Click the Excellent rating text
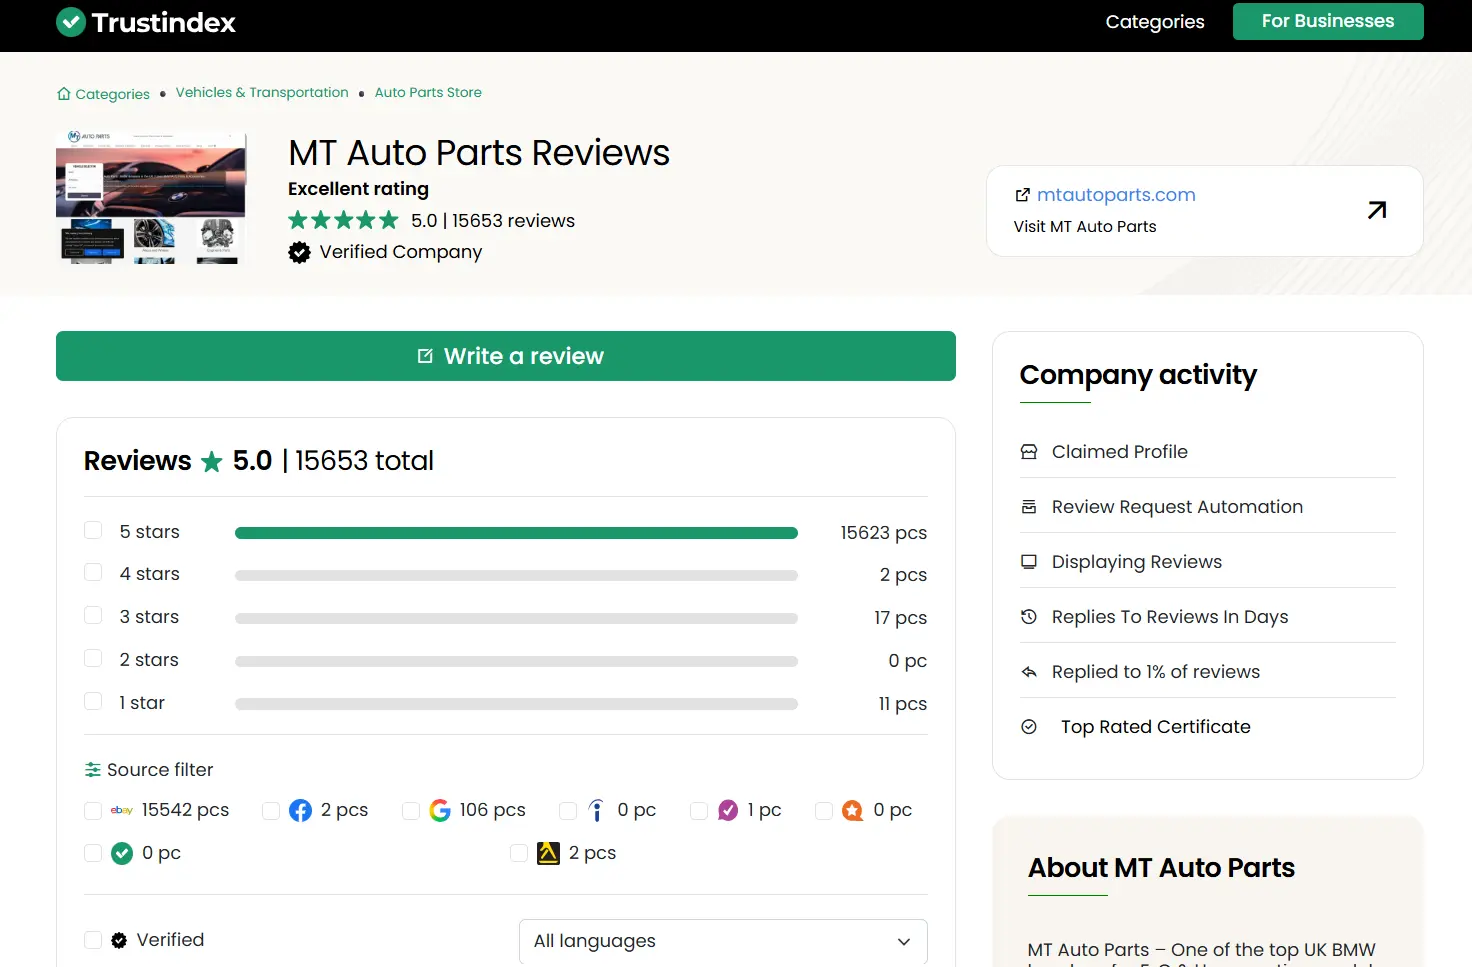 tap(358, 189)
